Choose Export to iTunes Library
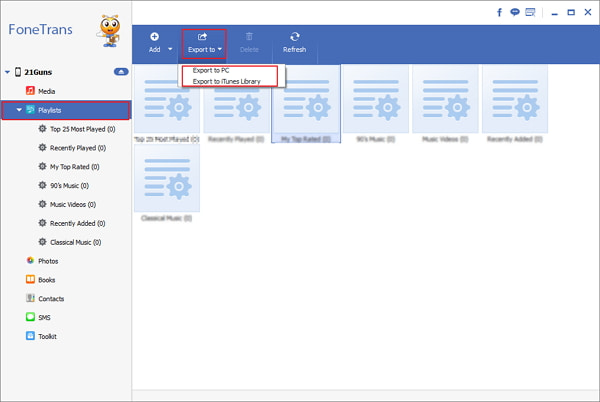The image size is (600, 402). click(x=227, y=81)
